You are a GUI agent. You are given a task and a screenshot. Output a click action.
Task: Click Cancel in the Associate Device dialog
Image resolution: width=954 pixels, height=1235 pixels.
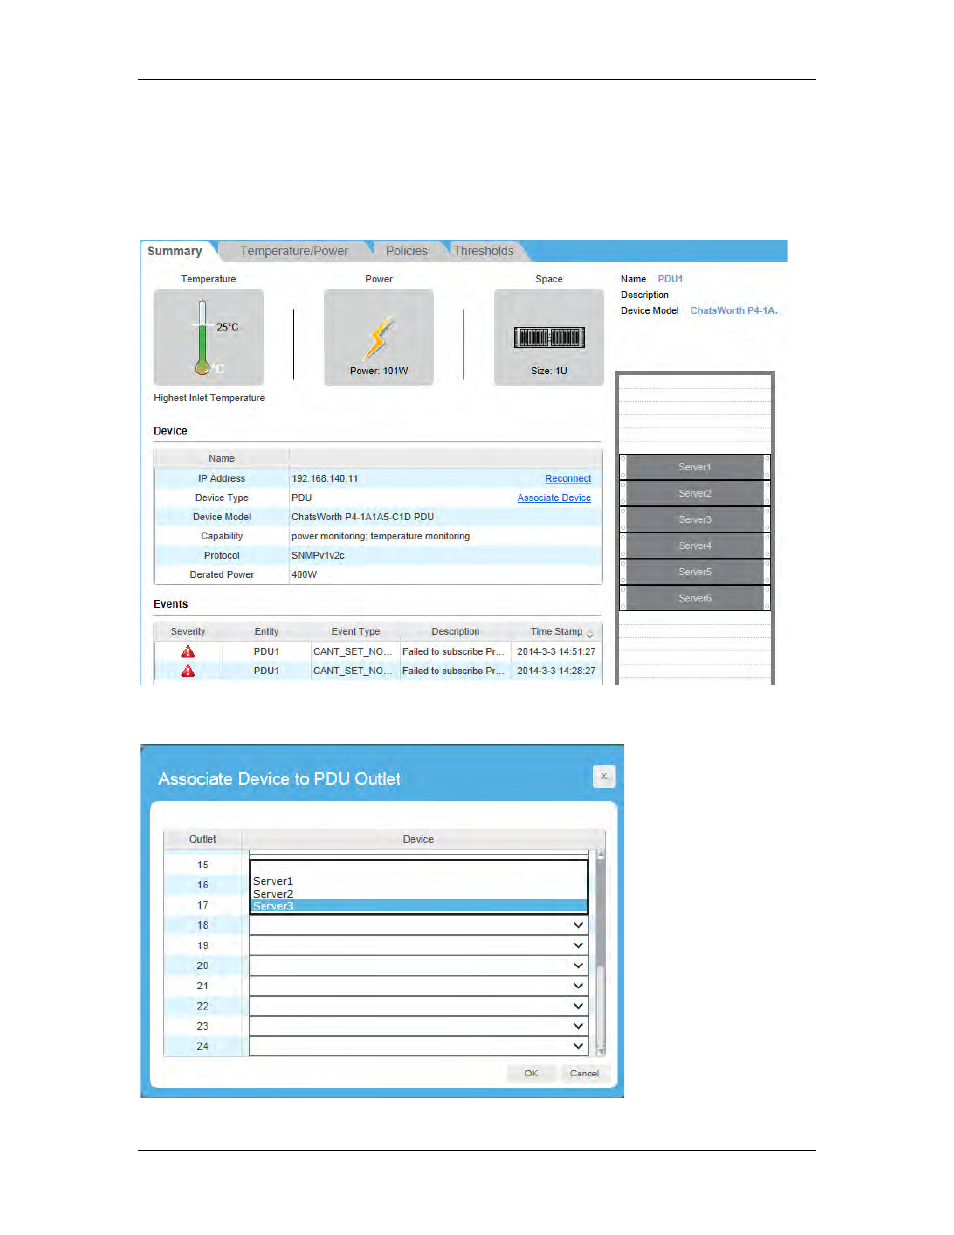[584, 1073]
